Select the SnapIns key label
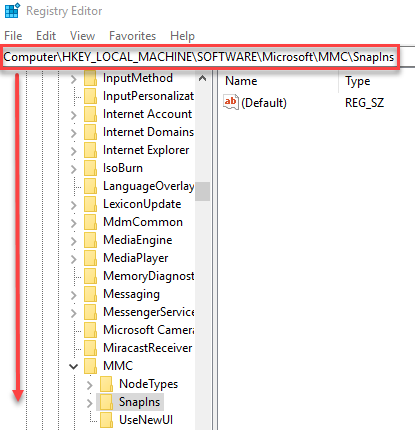Screen dimensions: 415x430 (139, 402)
